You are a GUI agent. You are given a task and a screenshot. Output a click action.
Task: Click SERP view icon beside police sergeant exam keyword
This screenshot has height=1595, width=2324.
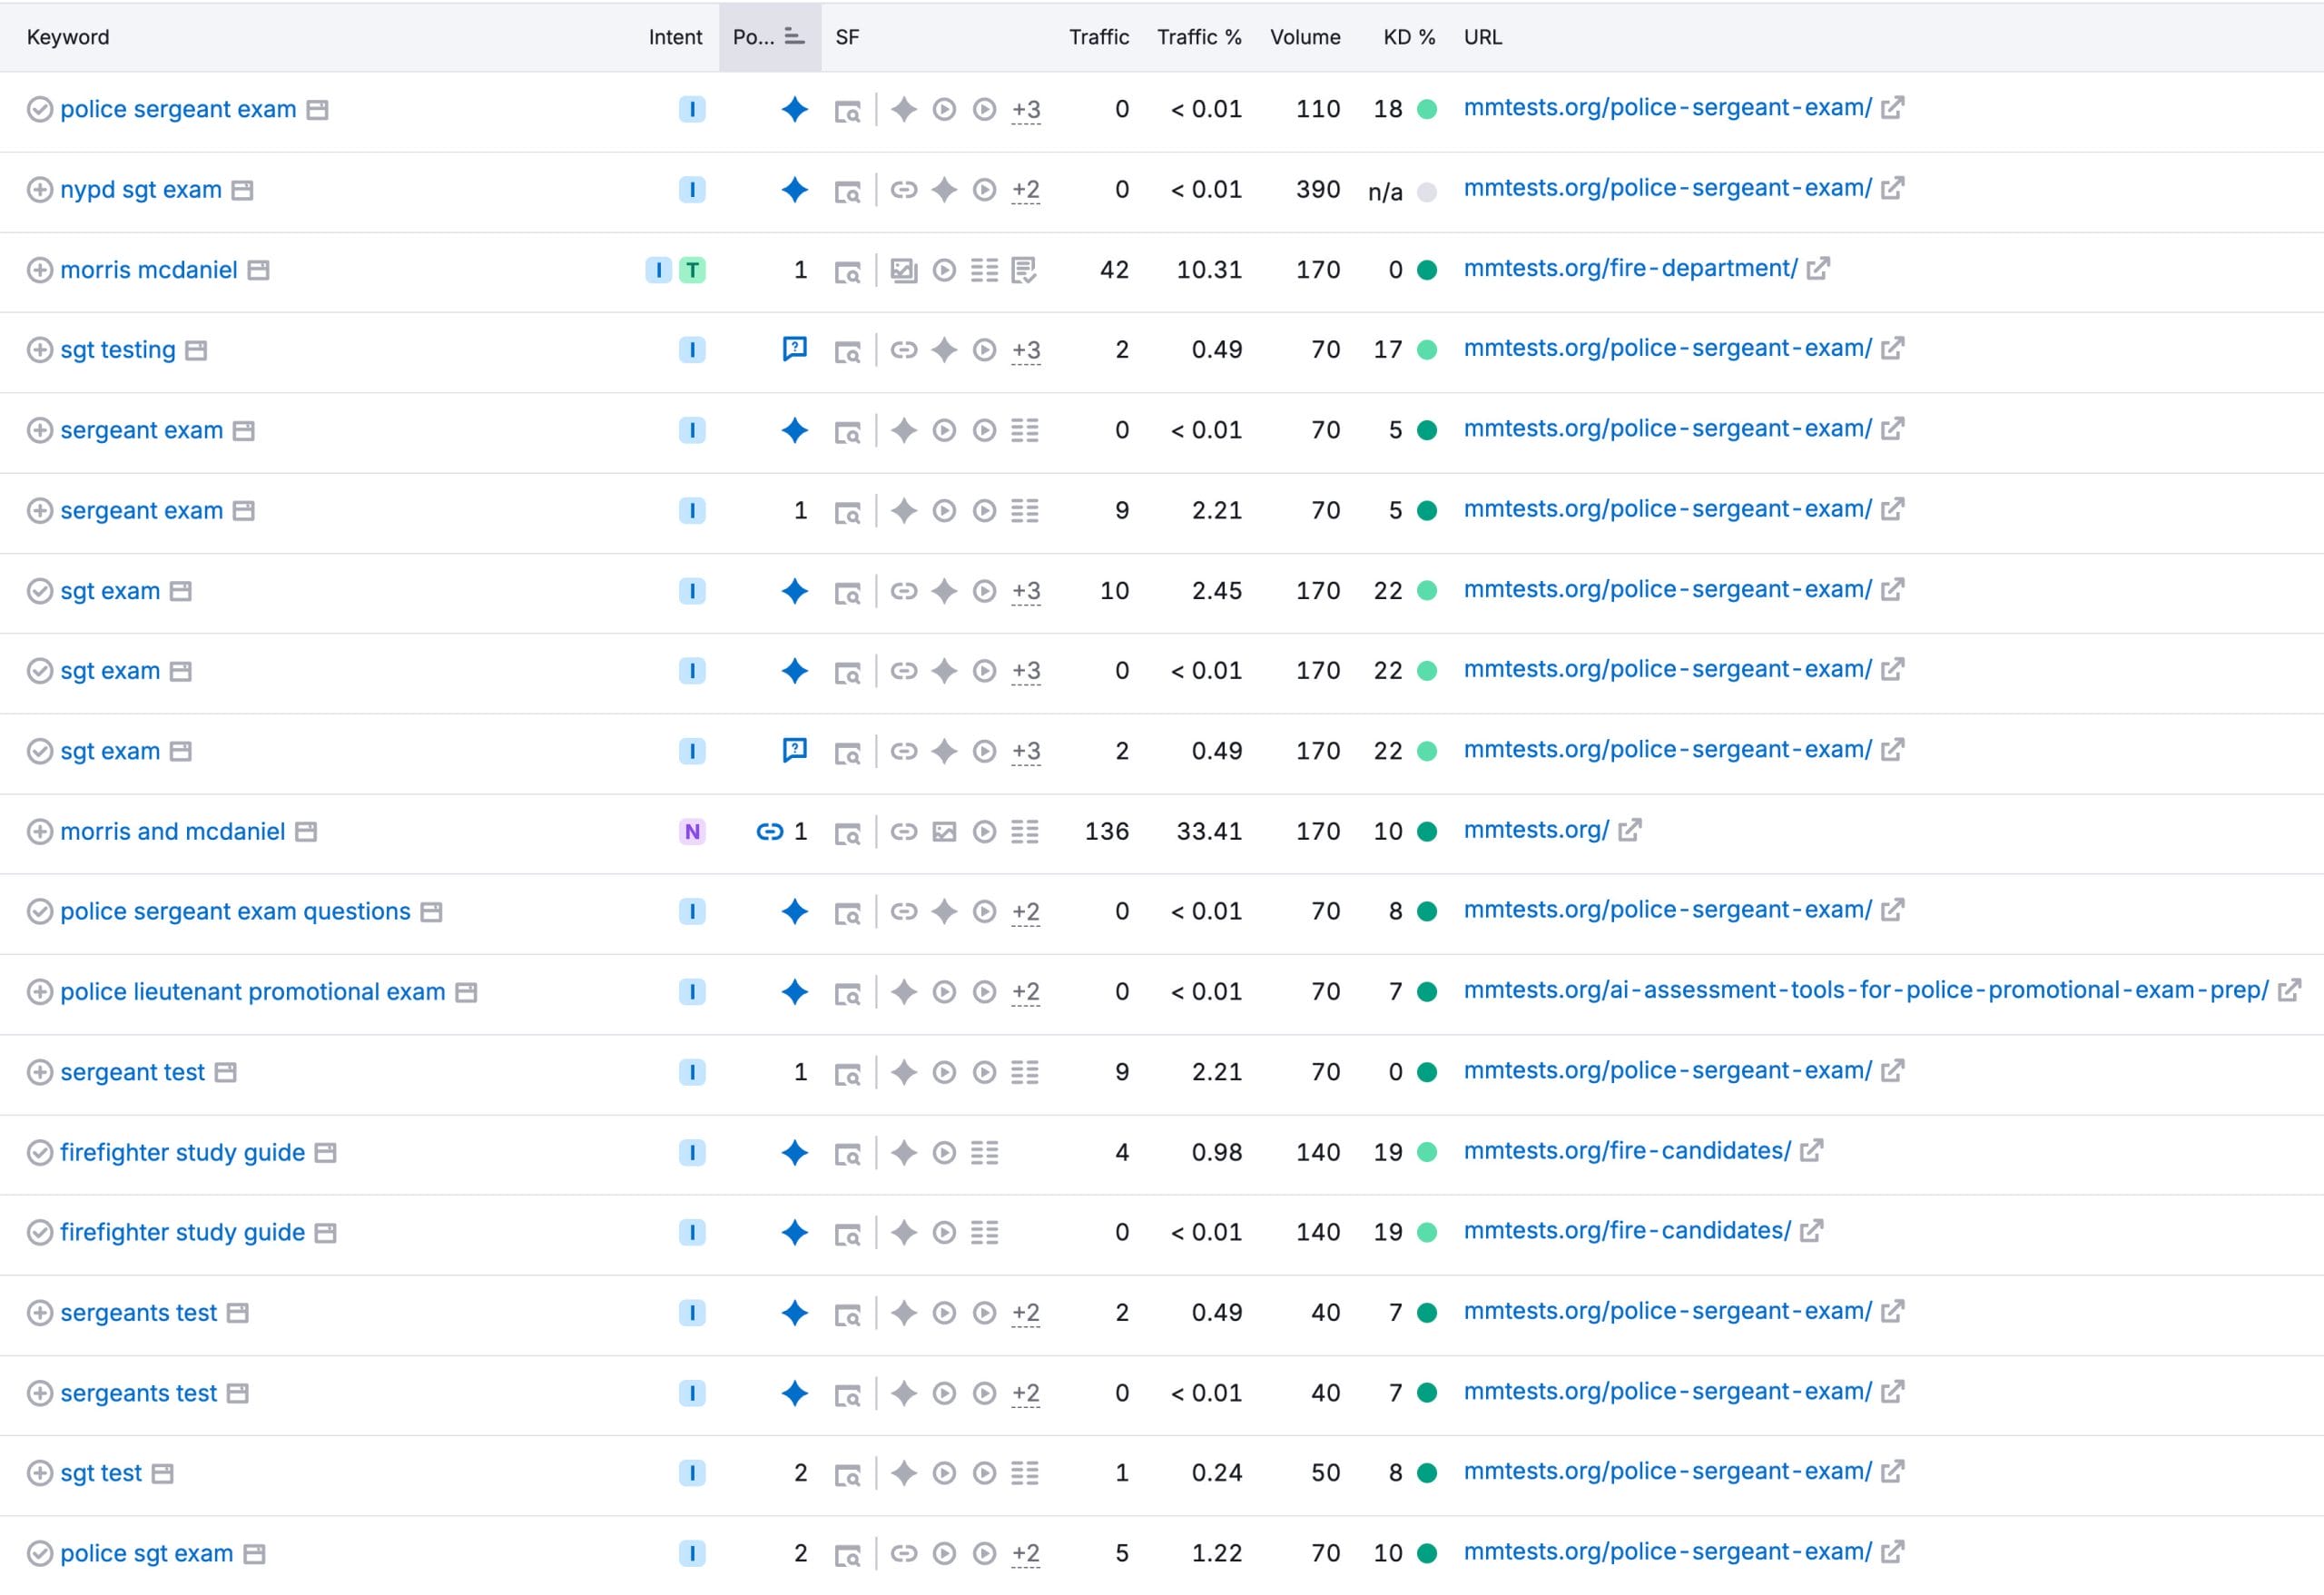click(317, 110)
